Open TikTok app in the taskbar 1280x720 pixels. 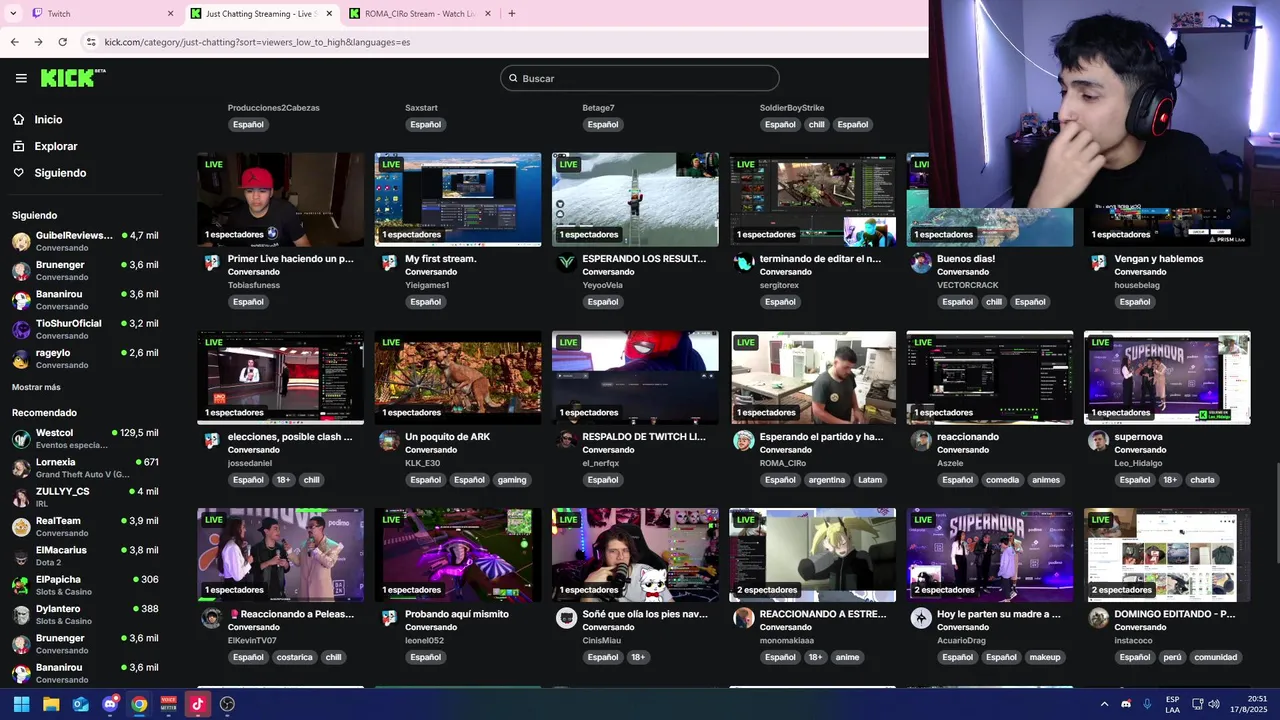tap(198, 704)
